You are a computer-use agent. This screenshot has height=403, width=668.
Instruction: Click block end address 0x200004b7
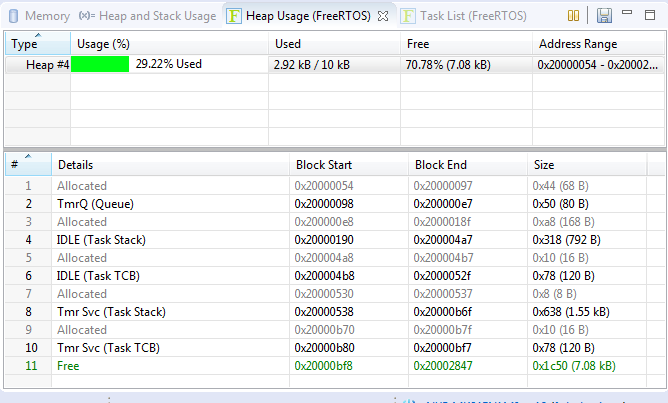pyautogui.click(x=443, y=258)
